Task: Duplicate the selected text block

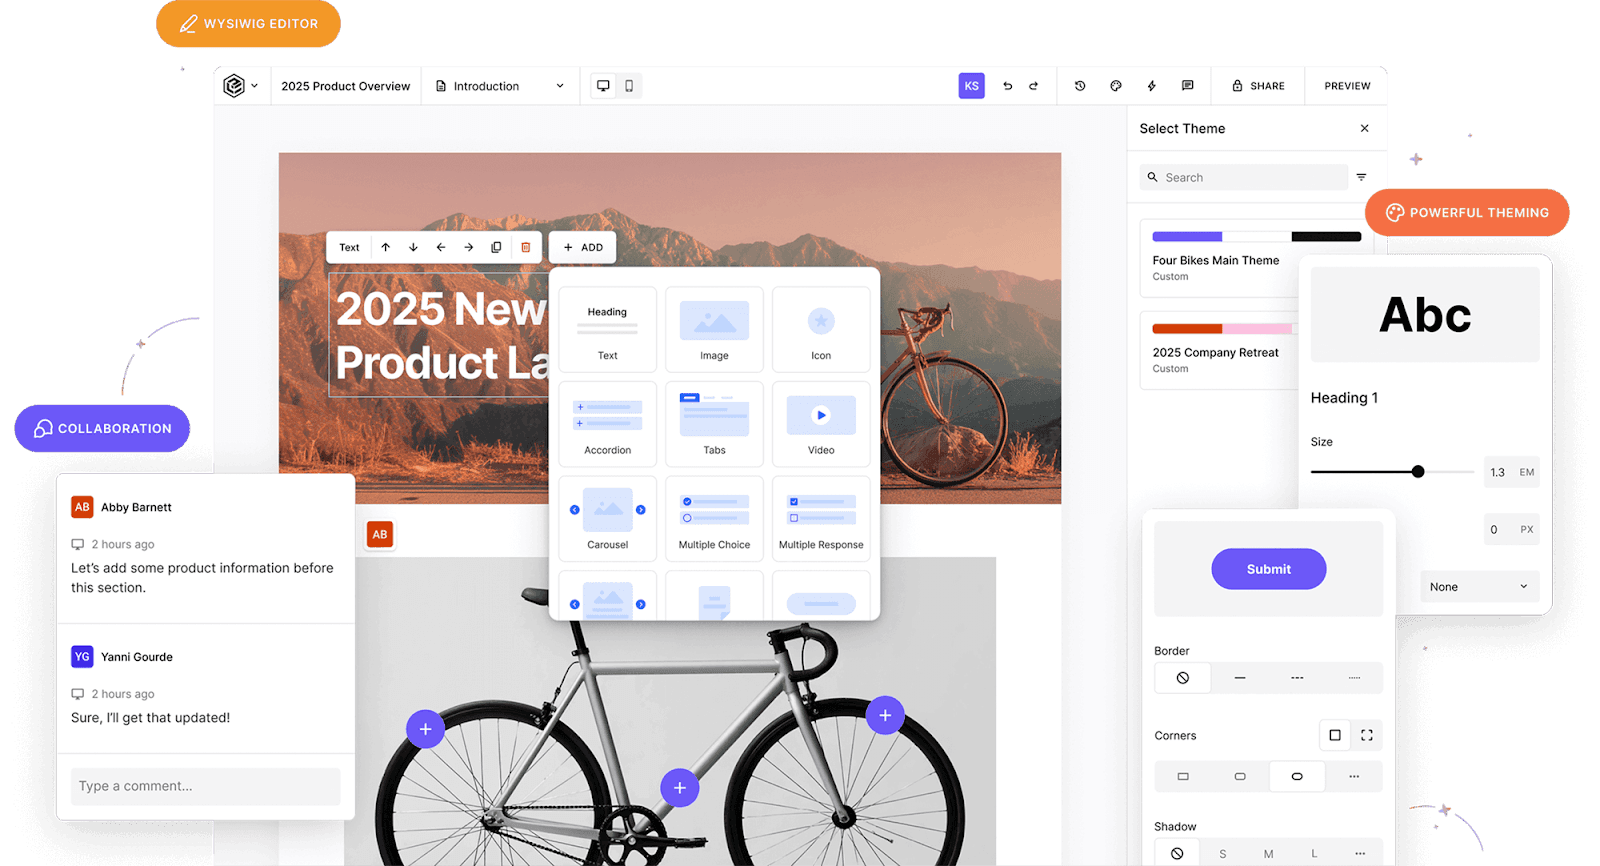Action: (x=496, y=247)
